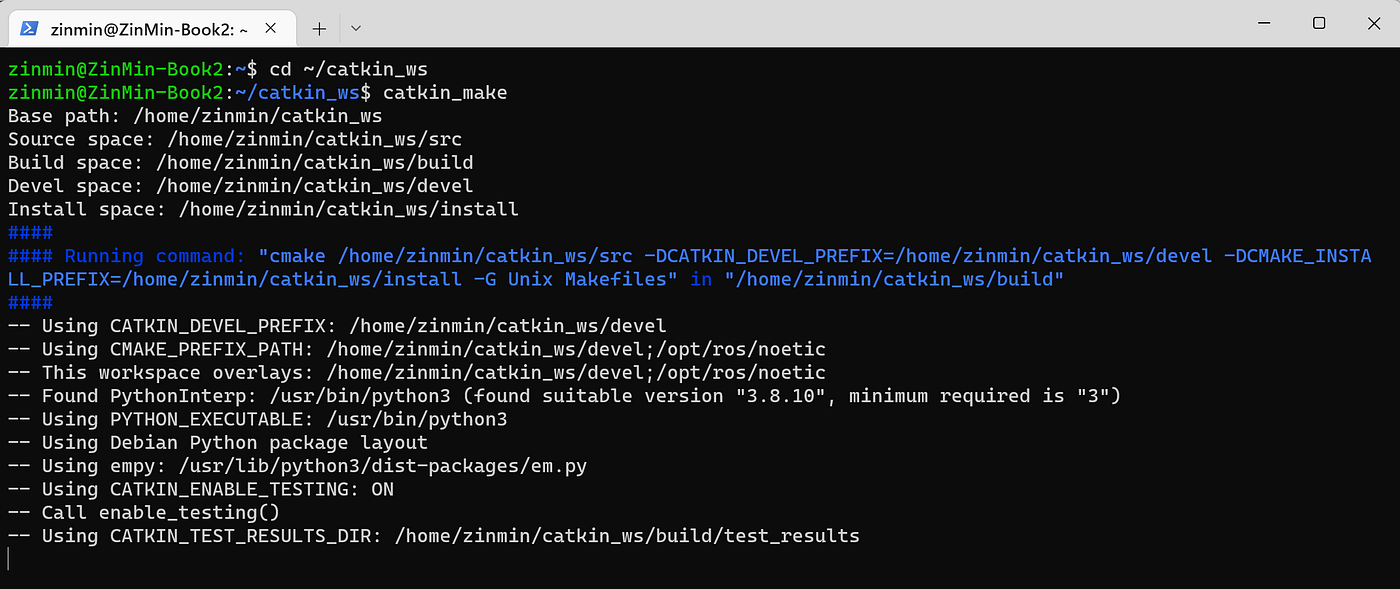Click the "Call enable_testing()" line
The image size is (1400, 589).
click(144, 512)
